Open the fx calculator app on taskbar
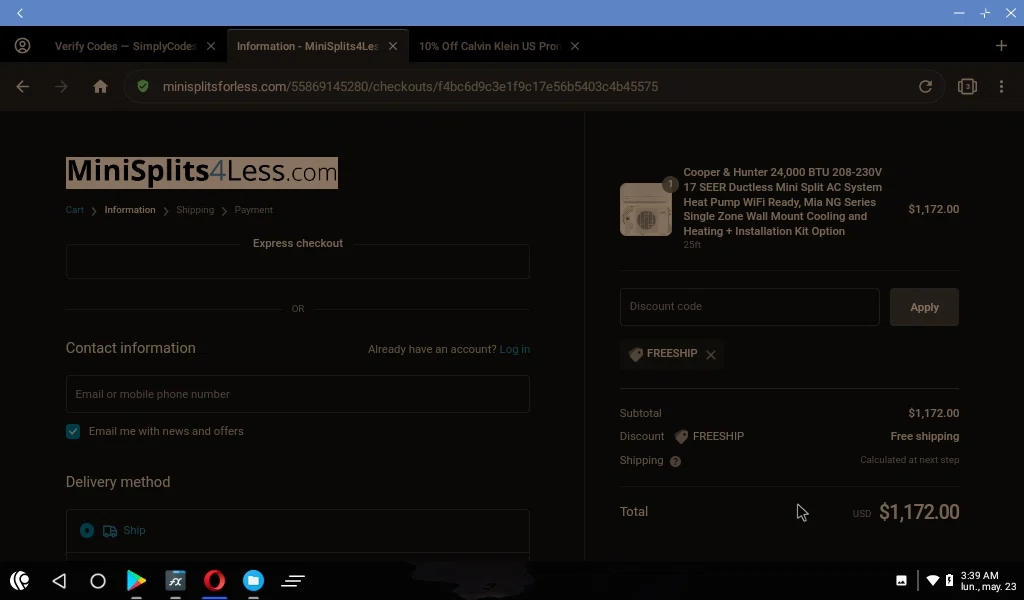Viewport: 1024px width, 600px height. coord(175,580)
